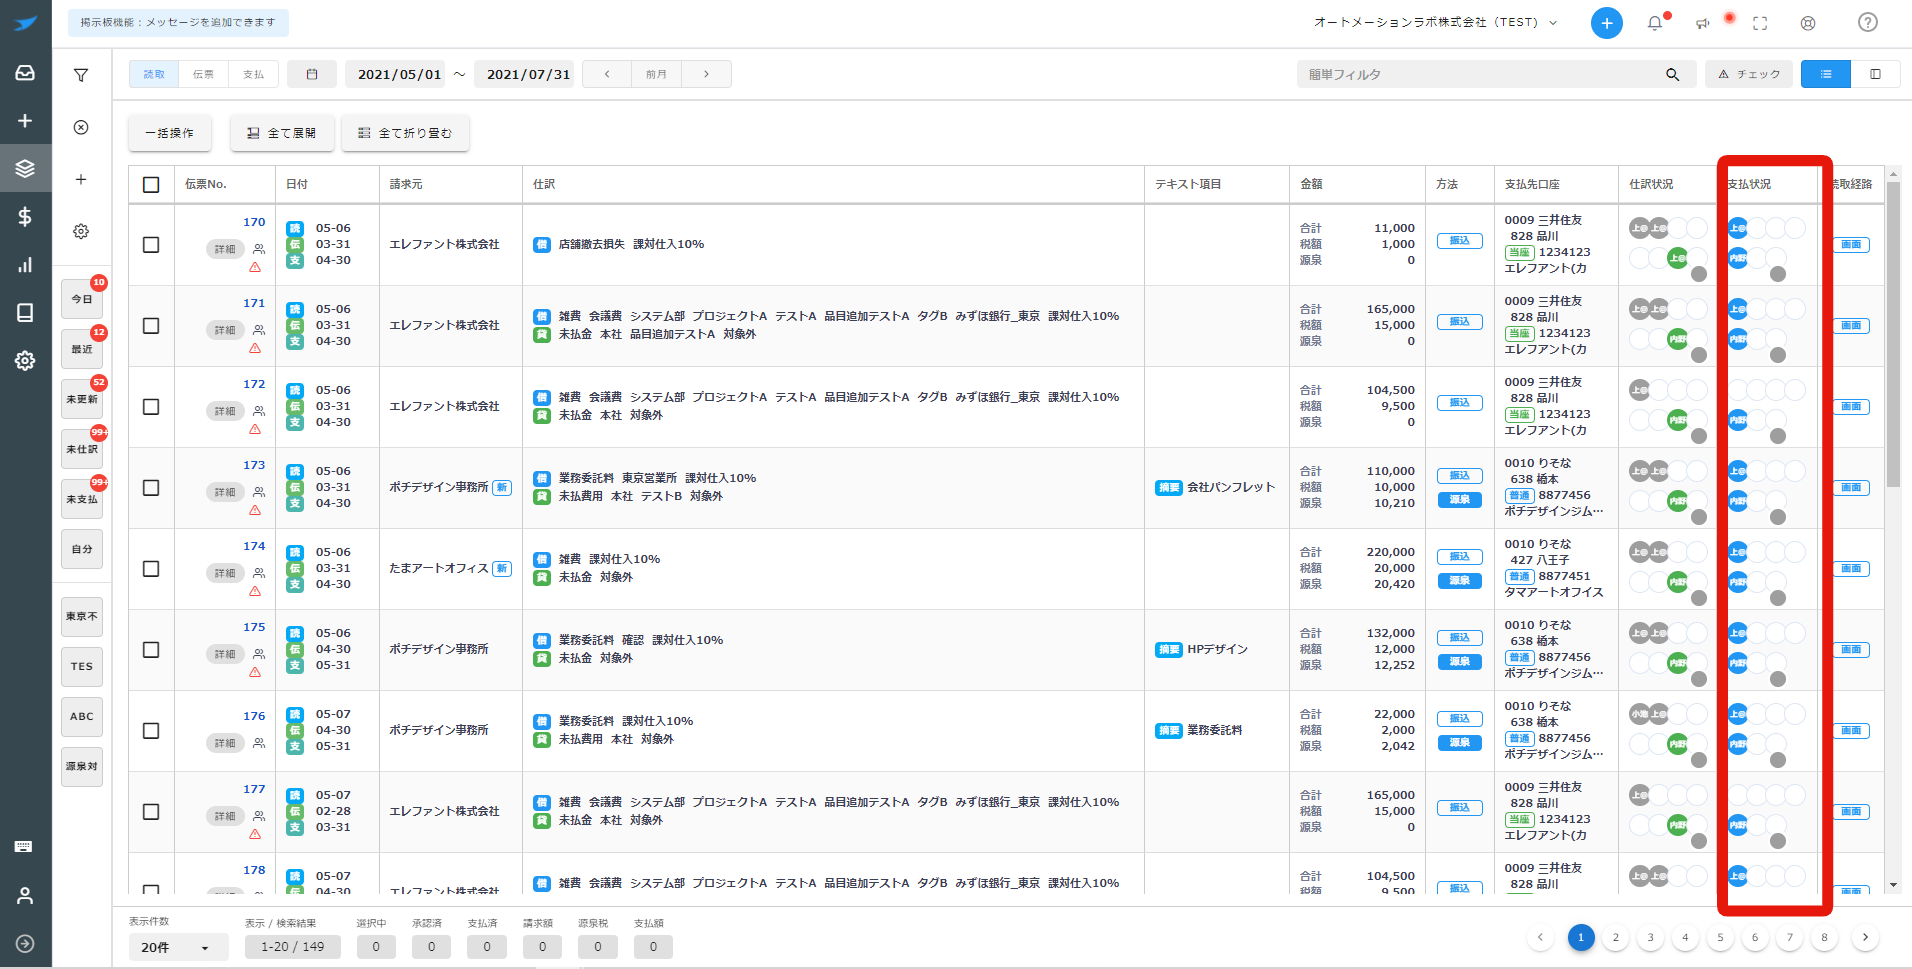Open the dollar payments icon in sidebar
The image size is (1912, 969).
click(25, 217)
